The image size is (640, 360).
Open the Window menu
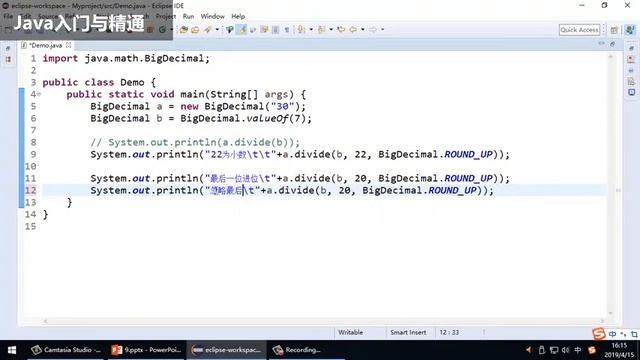(213, 16)
